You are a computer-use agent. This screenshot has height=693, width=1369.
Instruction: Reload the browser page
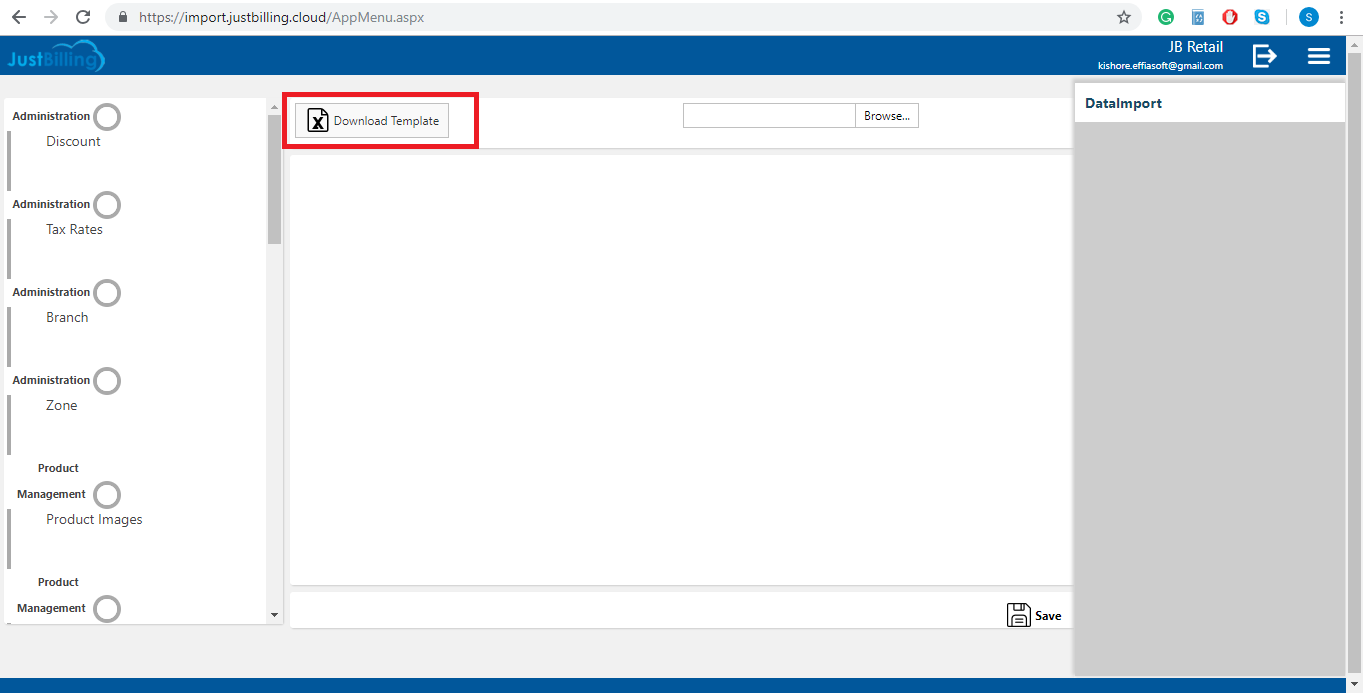click(83, 17)
